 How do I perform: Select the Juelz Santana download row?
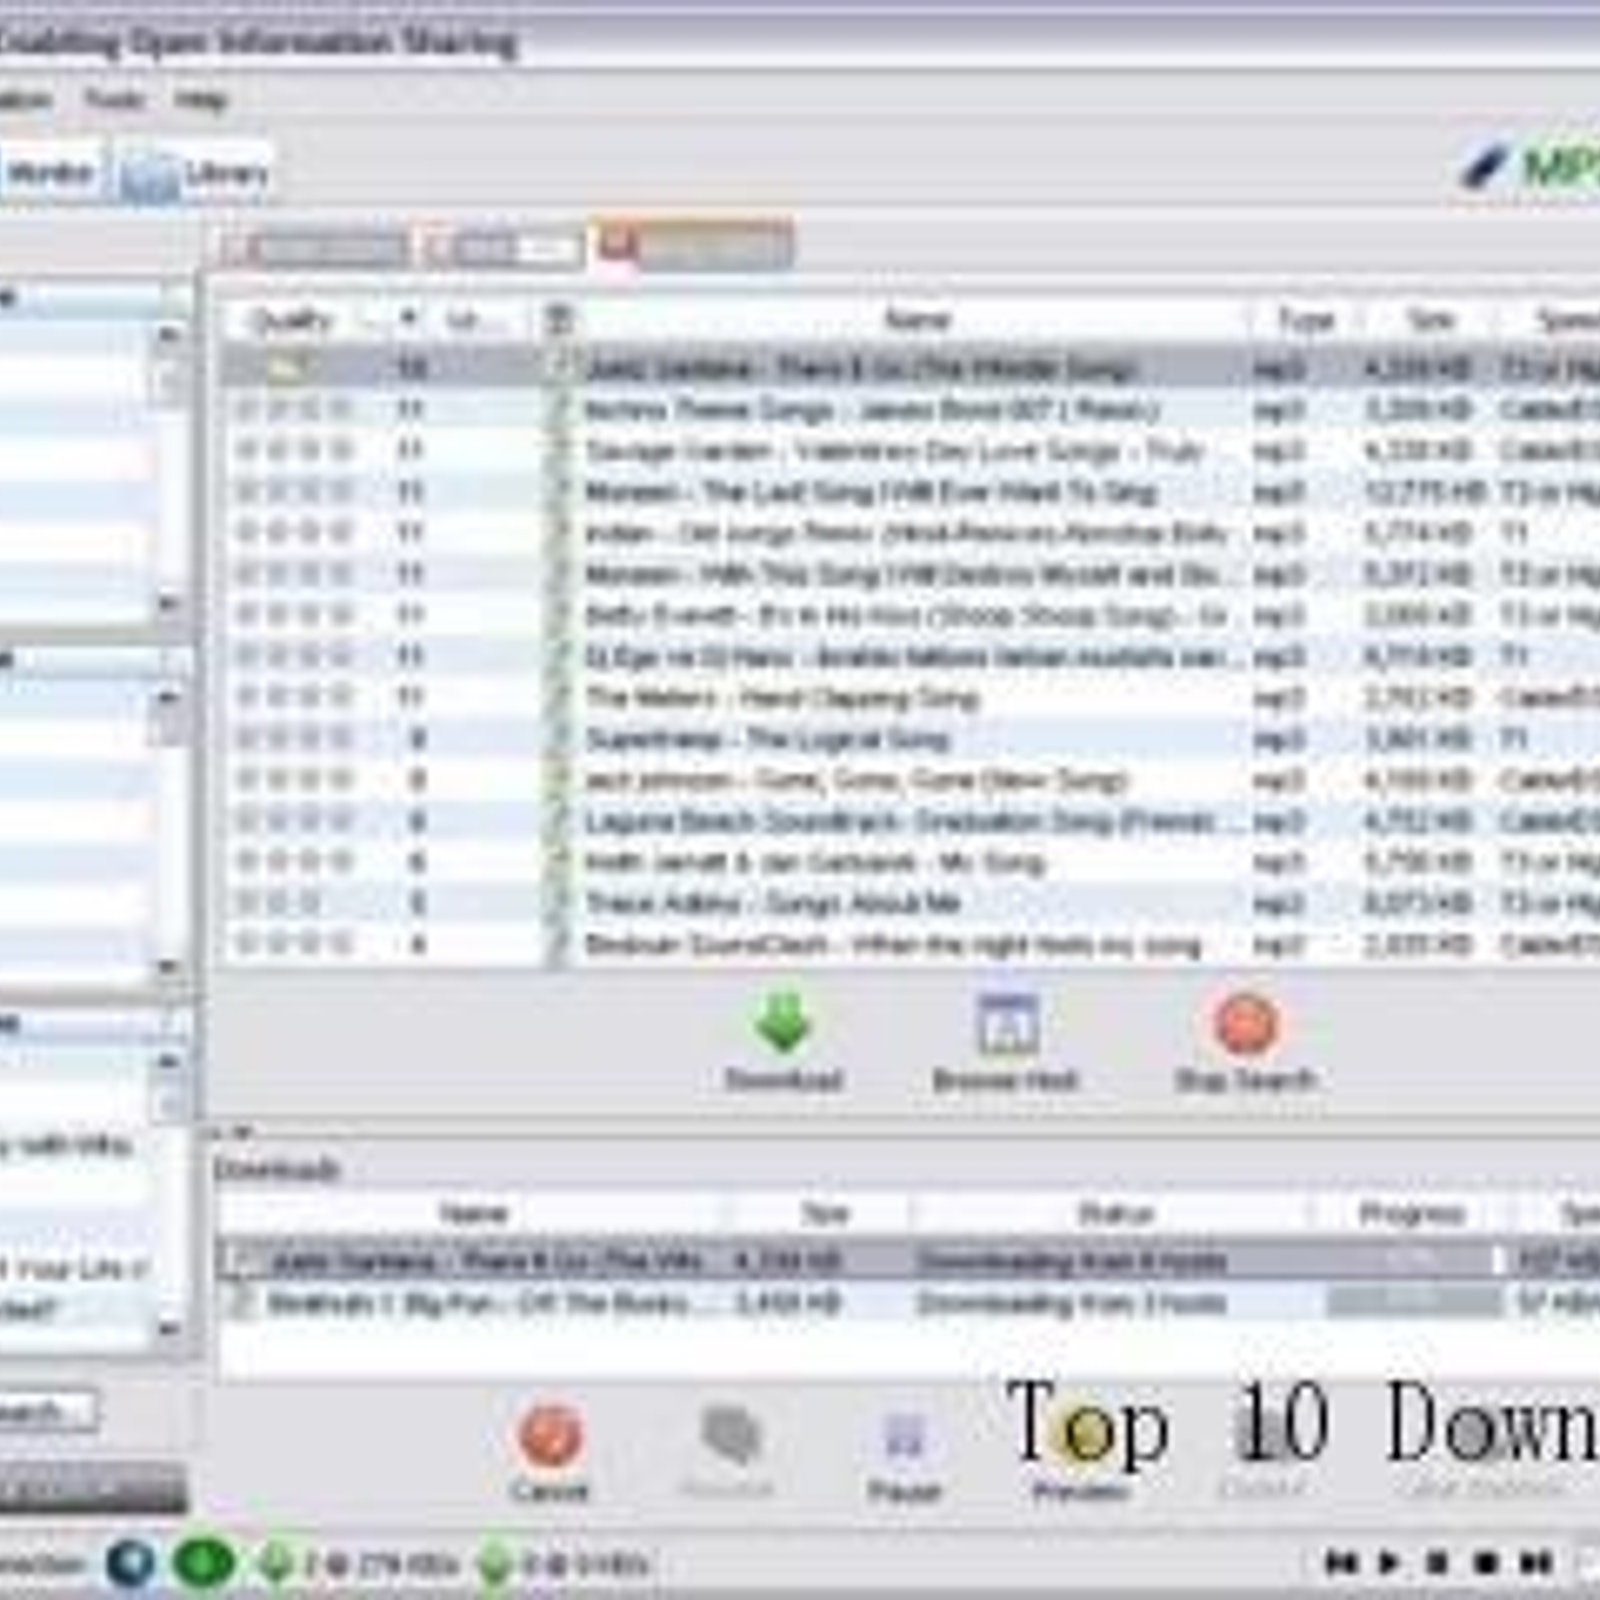[x=908, y=1260]
